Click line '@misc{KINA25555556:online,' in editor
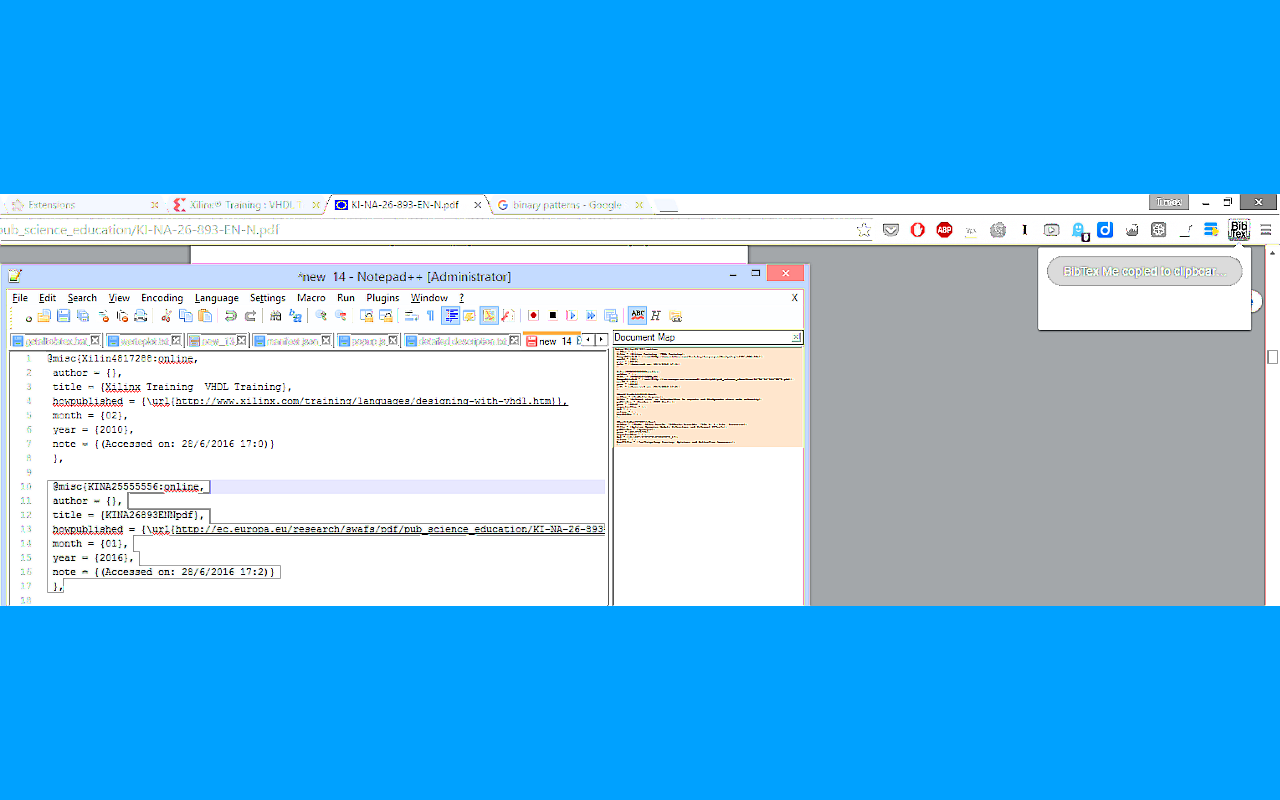 131,487
